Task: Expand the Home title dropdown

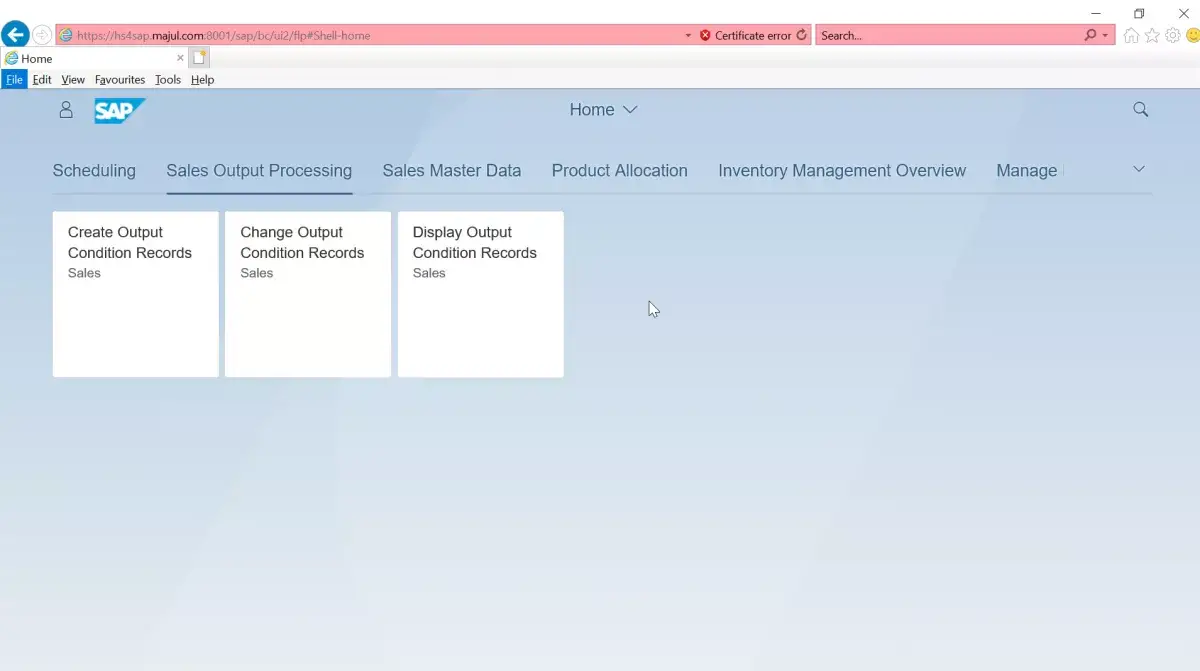Action: point(630,110)
